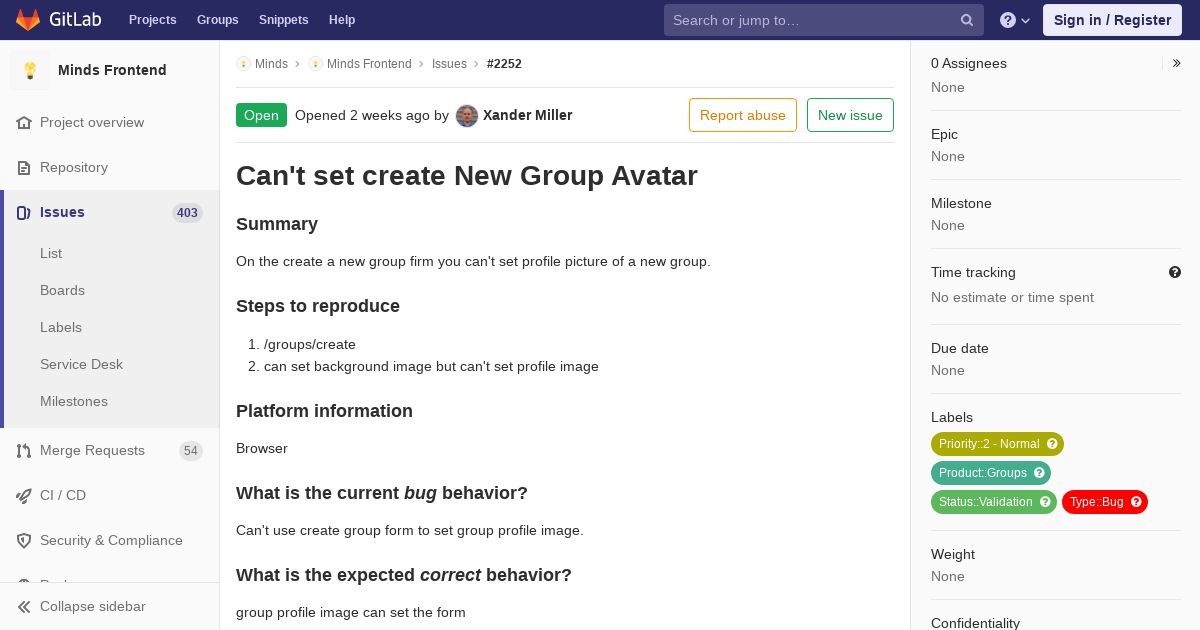Click the Status::Validation label

994,502
